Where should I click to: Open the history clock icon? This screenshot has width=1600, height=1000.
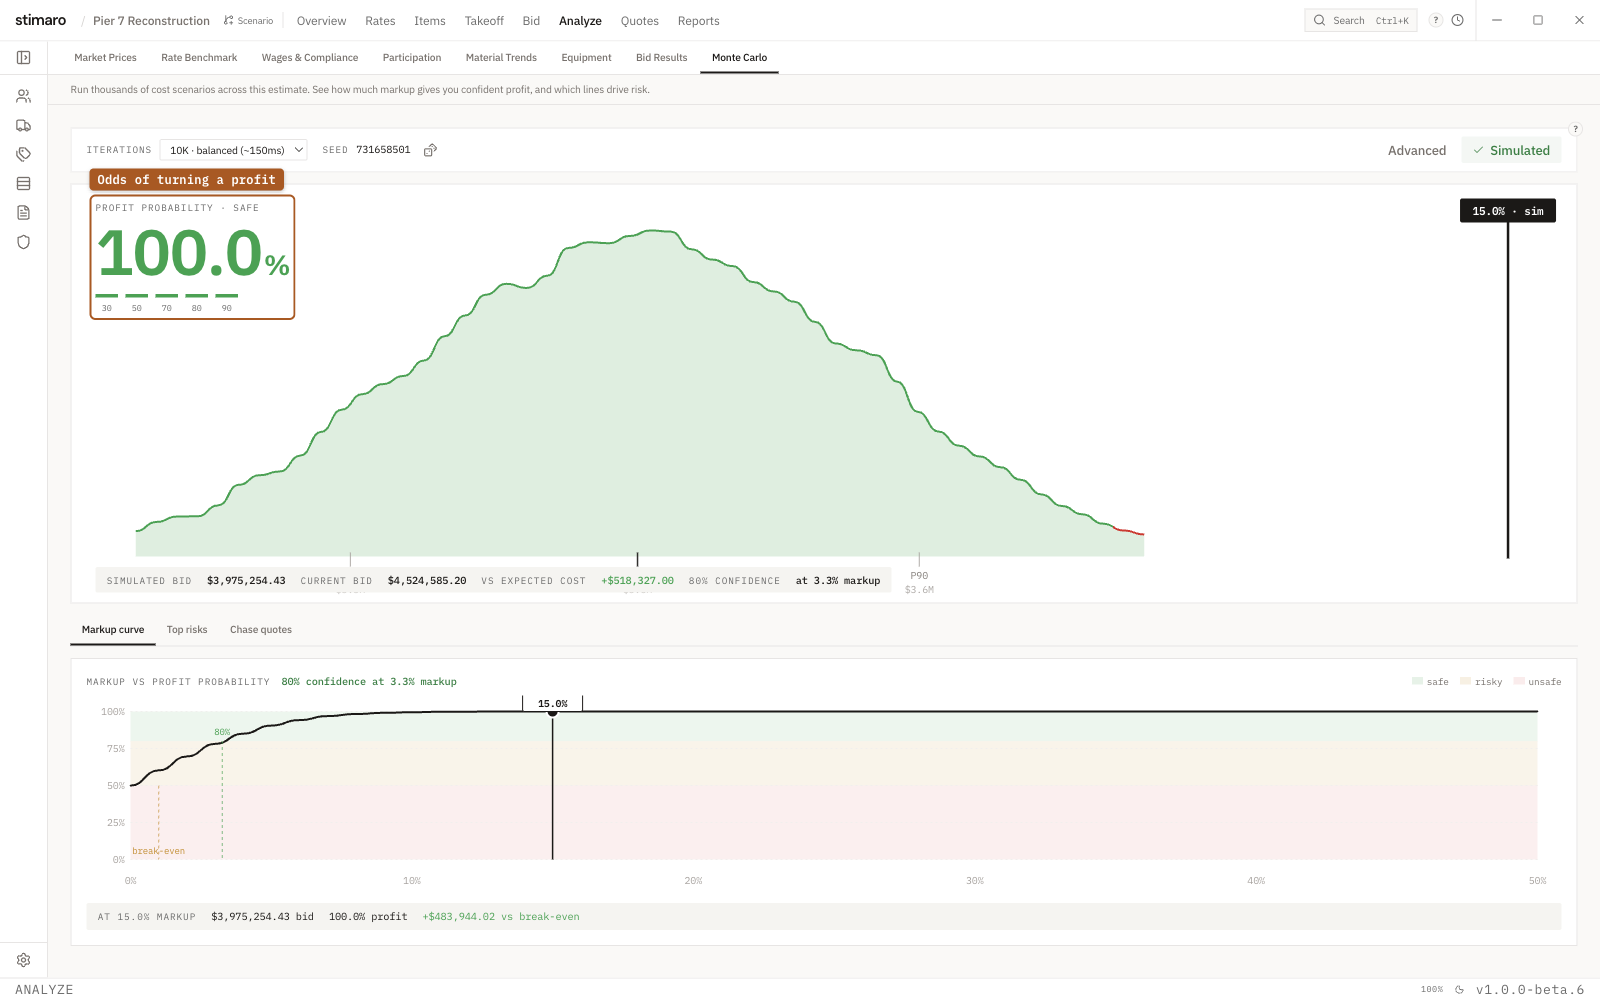pos(1458,20)
